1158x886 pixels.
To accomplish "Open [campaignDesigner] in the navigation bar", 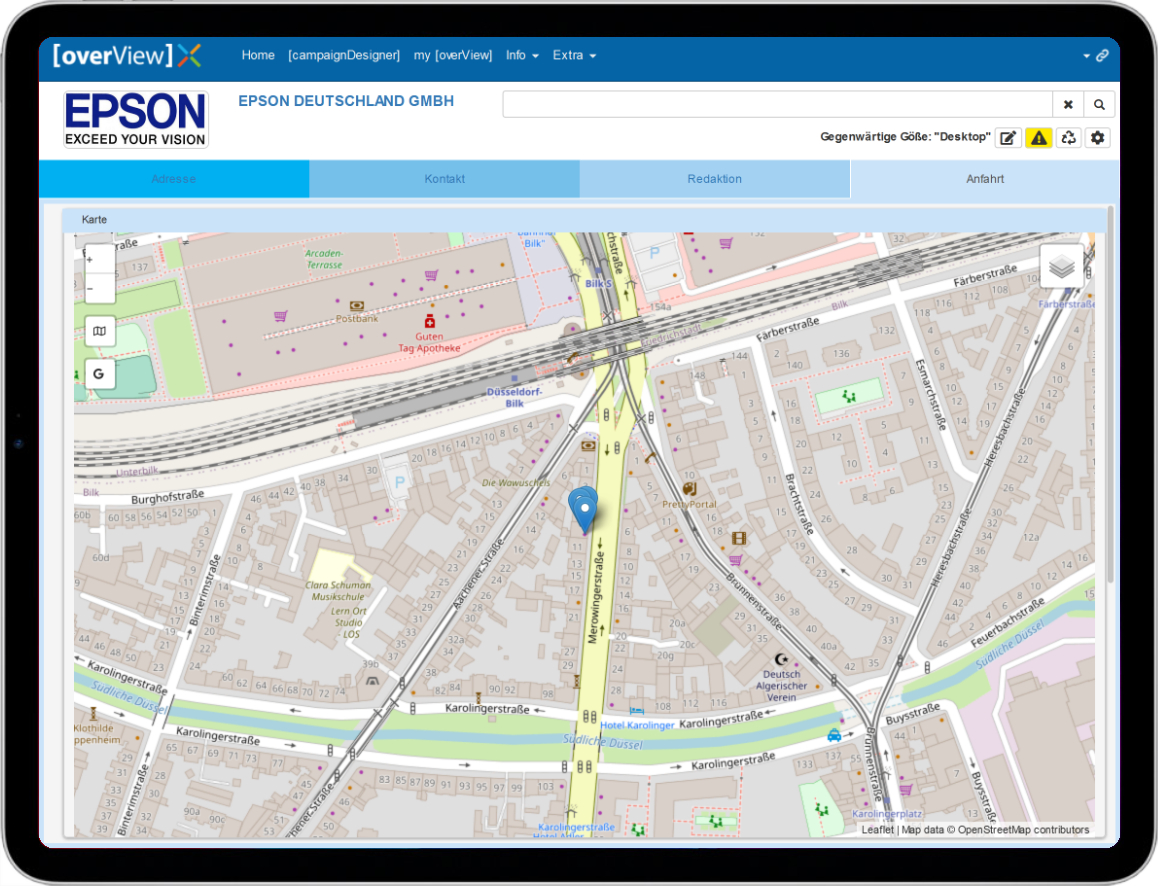I will (x=344, y=55).
